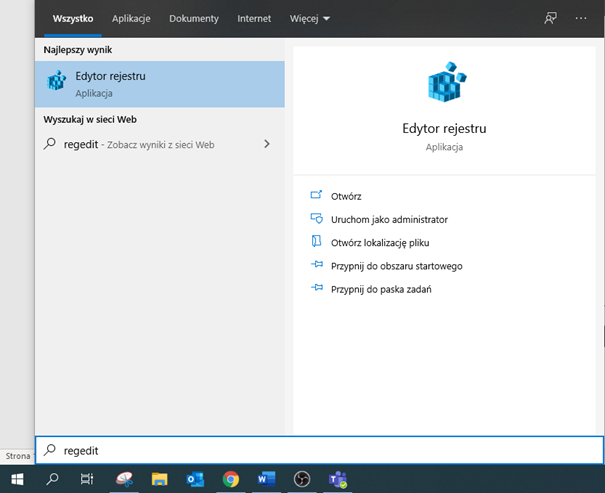Open Outlook from the taskbar
Viewport: 605px width, 493px height.
(194, 479)
